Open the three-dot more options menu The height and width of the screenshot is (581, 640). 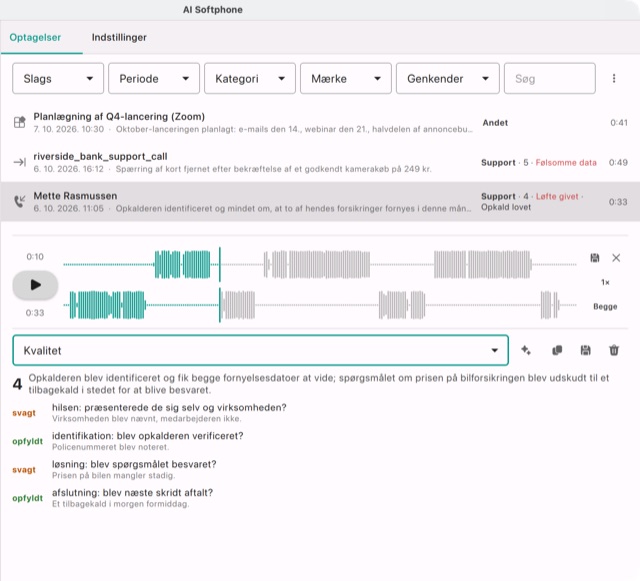[x=614, y=78]
